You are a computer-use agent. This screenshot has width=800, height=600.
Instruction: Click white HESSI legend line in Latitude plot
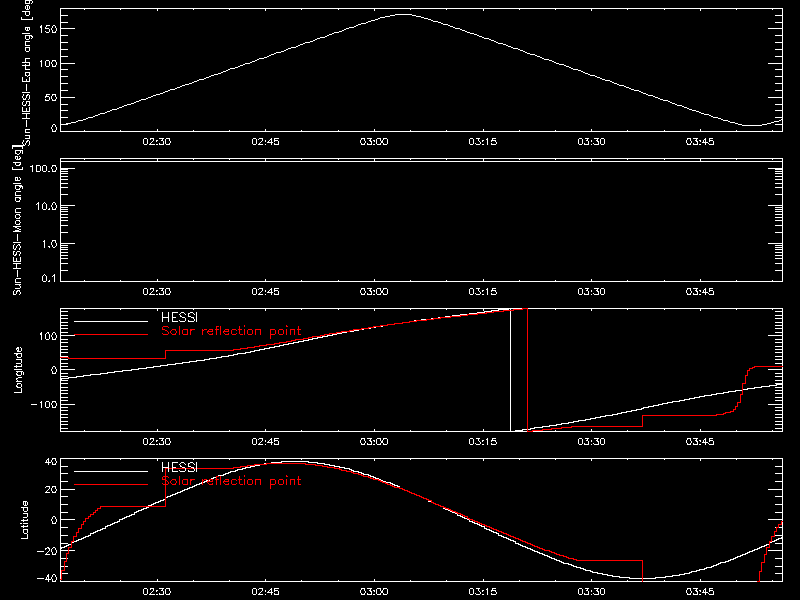[x=111, y=471]
